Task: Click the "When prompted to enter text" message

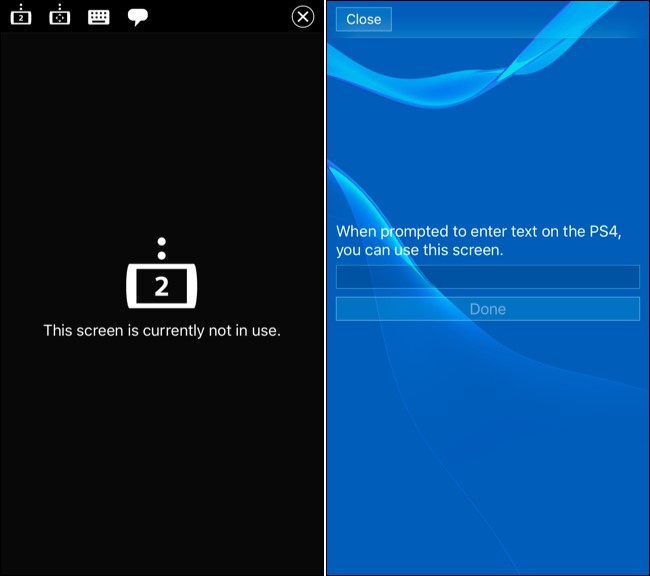Action: pos(478,241)
